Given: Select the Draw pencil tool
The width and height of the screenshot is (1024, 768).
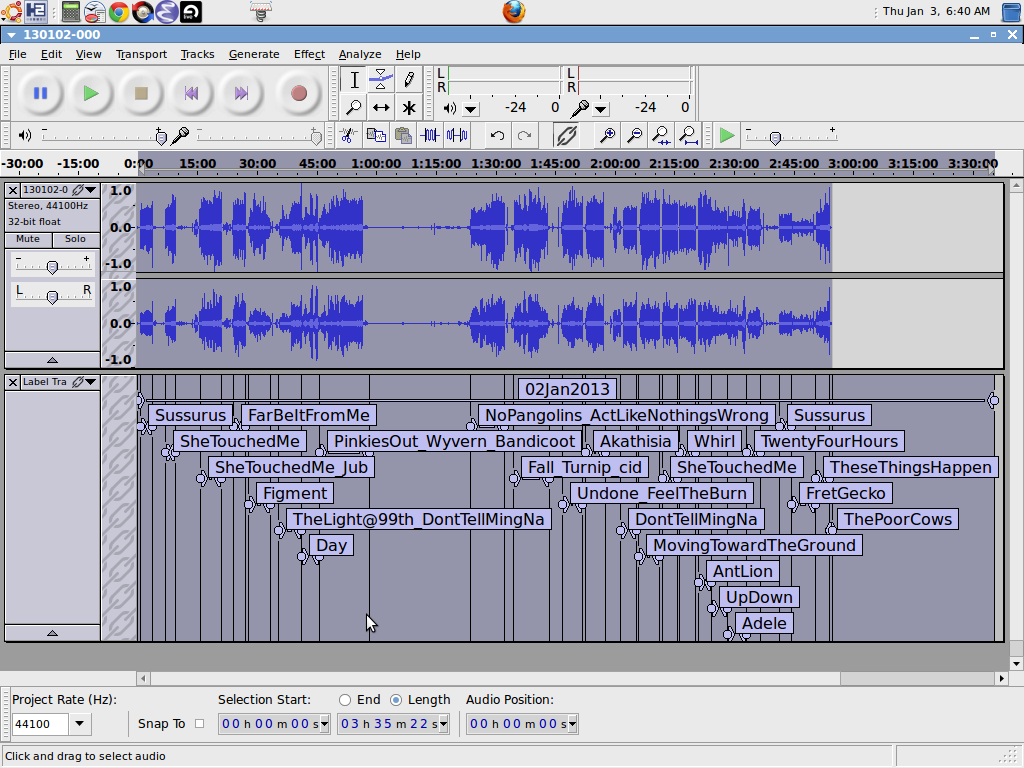Looking at the screenshot, I should [x=409, y=80].
